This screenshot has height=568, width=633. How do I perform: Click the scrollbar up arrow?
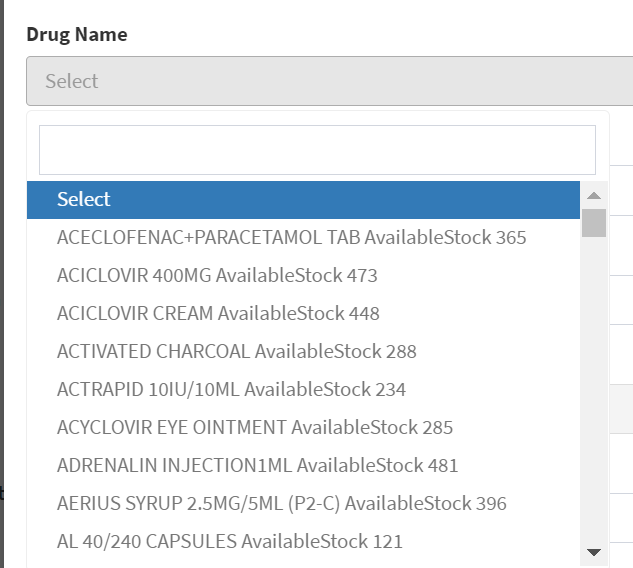[594, 196]
